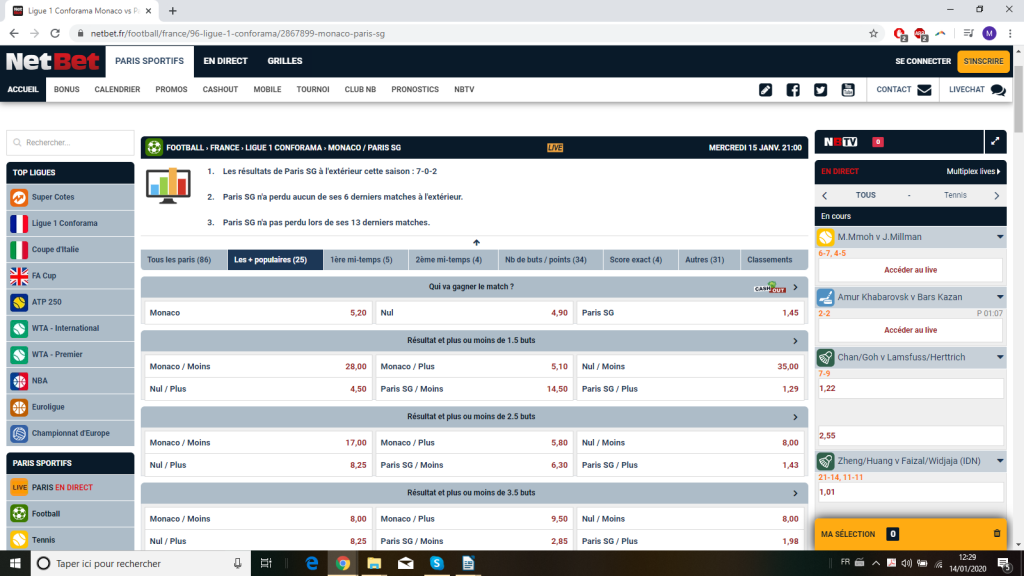The height and width of the screenshot is (576, 1024).
Task: Open Skype from taskbar
Action: (436, 563)
